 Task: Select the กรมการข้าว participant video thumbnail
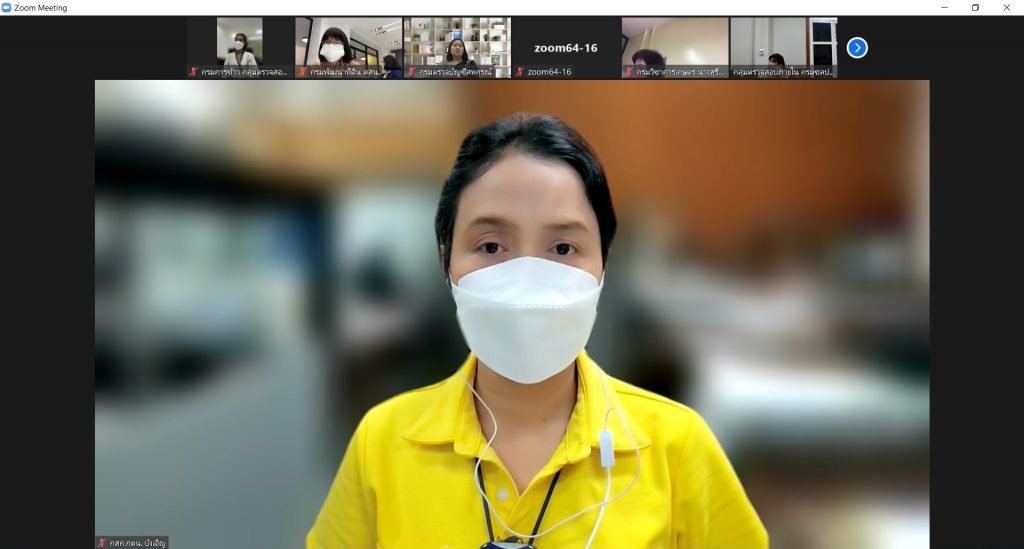pos(240,42)
